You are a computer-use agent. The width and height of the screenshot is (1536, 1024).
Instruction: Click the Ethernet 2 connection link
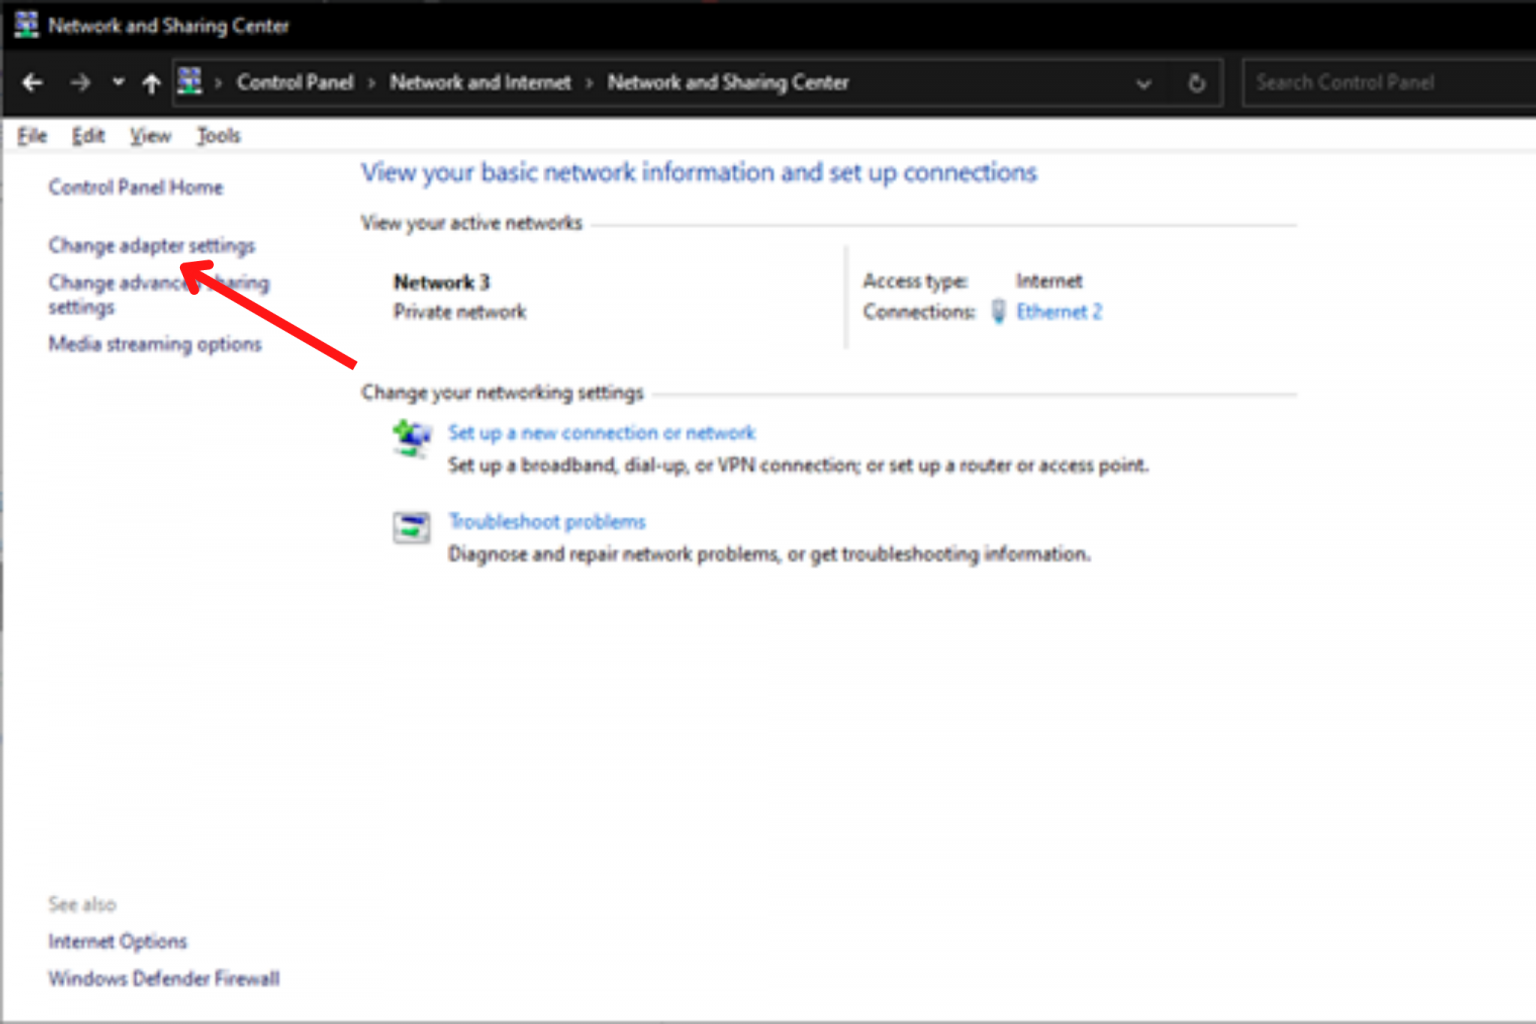point(1059,312)
